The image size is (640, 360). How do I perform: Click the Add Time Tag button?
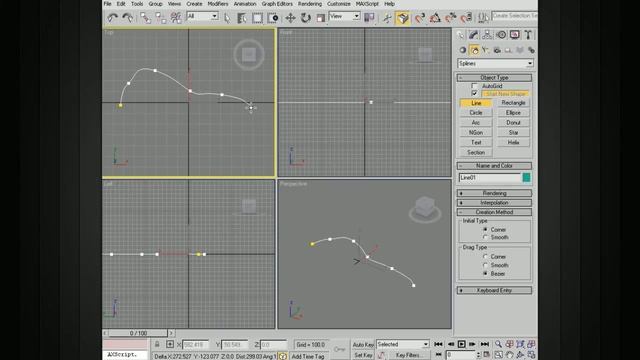click(x=308, y=356)
